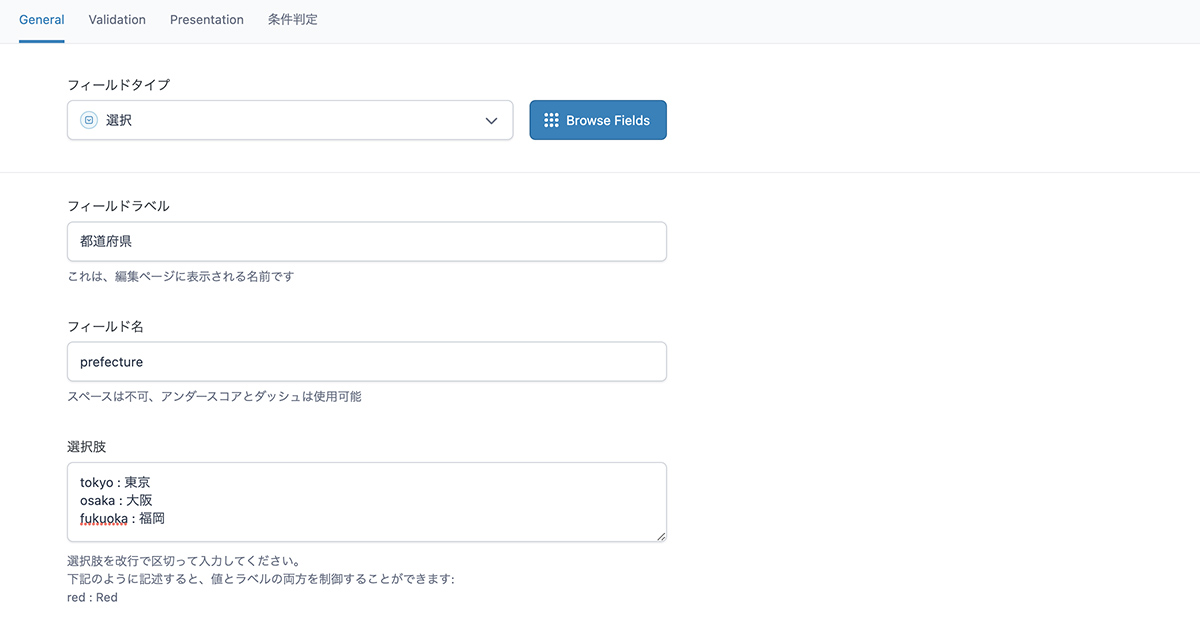The height and width of the screenshot is (633, 1200).
Task: Click the 'red : Red' example text
Action: (92, 597)
